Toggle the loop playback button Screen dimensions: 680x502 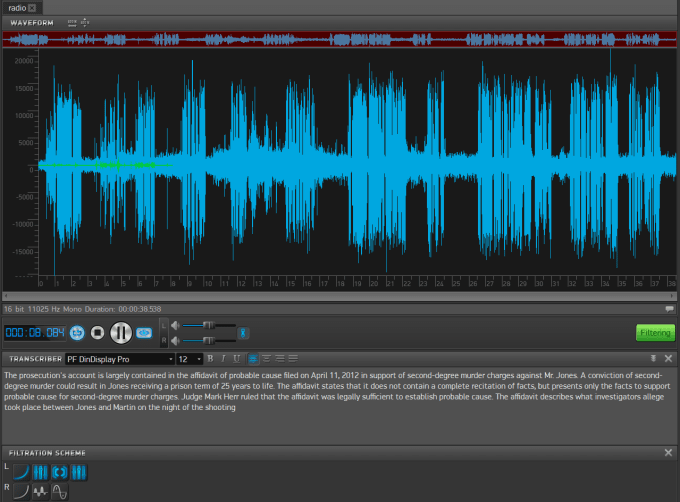coord(77,333)
